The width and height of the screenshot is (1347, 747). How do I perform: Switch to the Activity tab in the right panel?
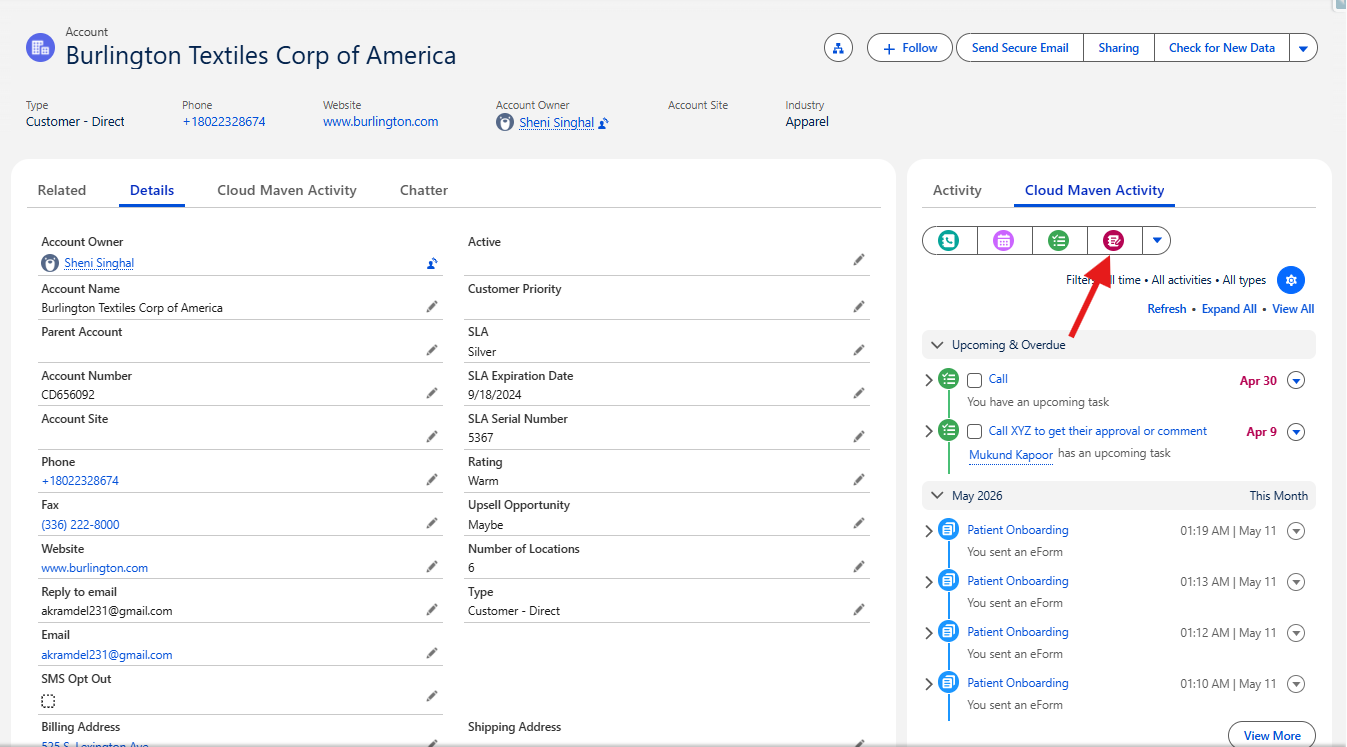tap(957, 190)
